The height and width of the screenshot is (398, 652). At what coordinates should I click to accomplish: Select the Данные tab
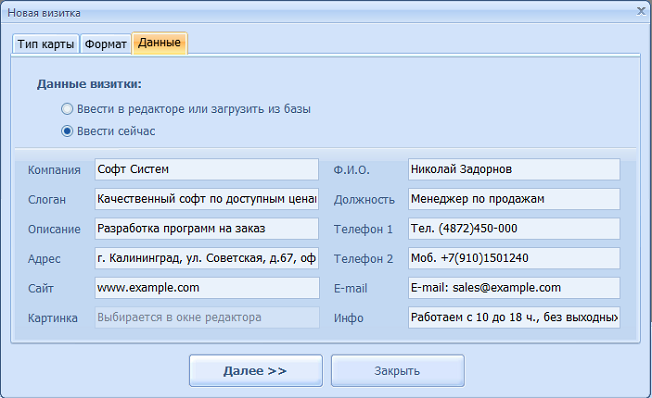(160, 43)
